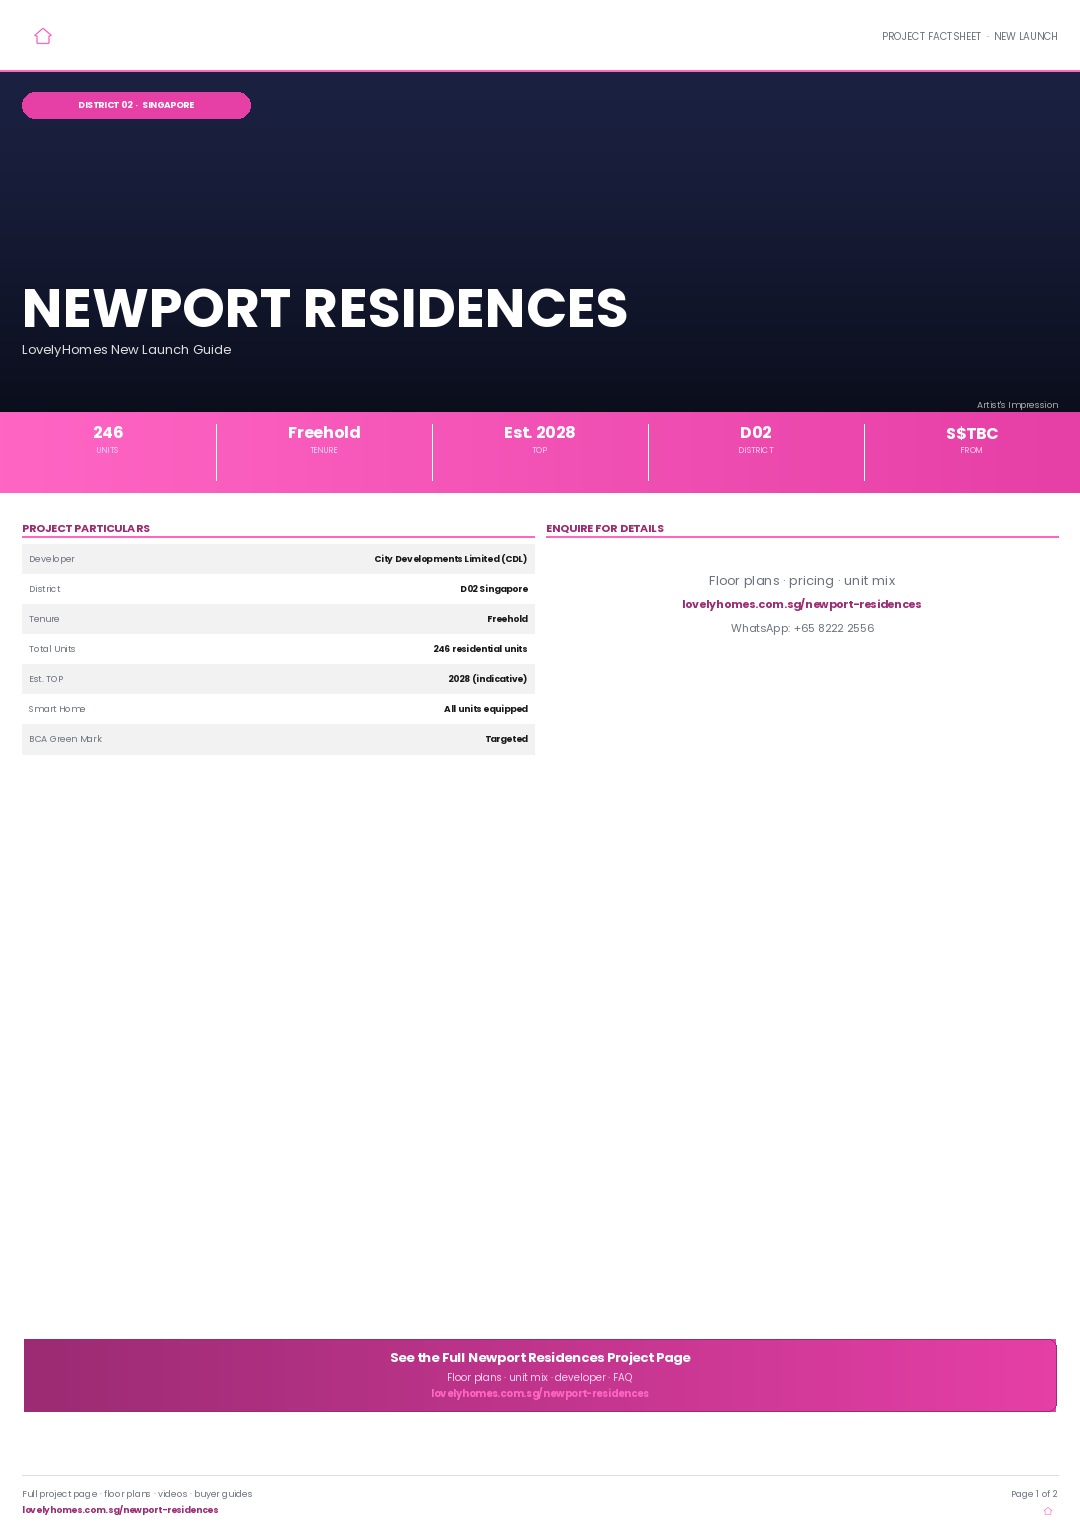Click the PROJECT FACTSHEET · NEW LAUNCH header text
This screenshot has width=1080, height=1527.
pos(969,36)
